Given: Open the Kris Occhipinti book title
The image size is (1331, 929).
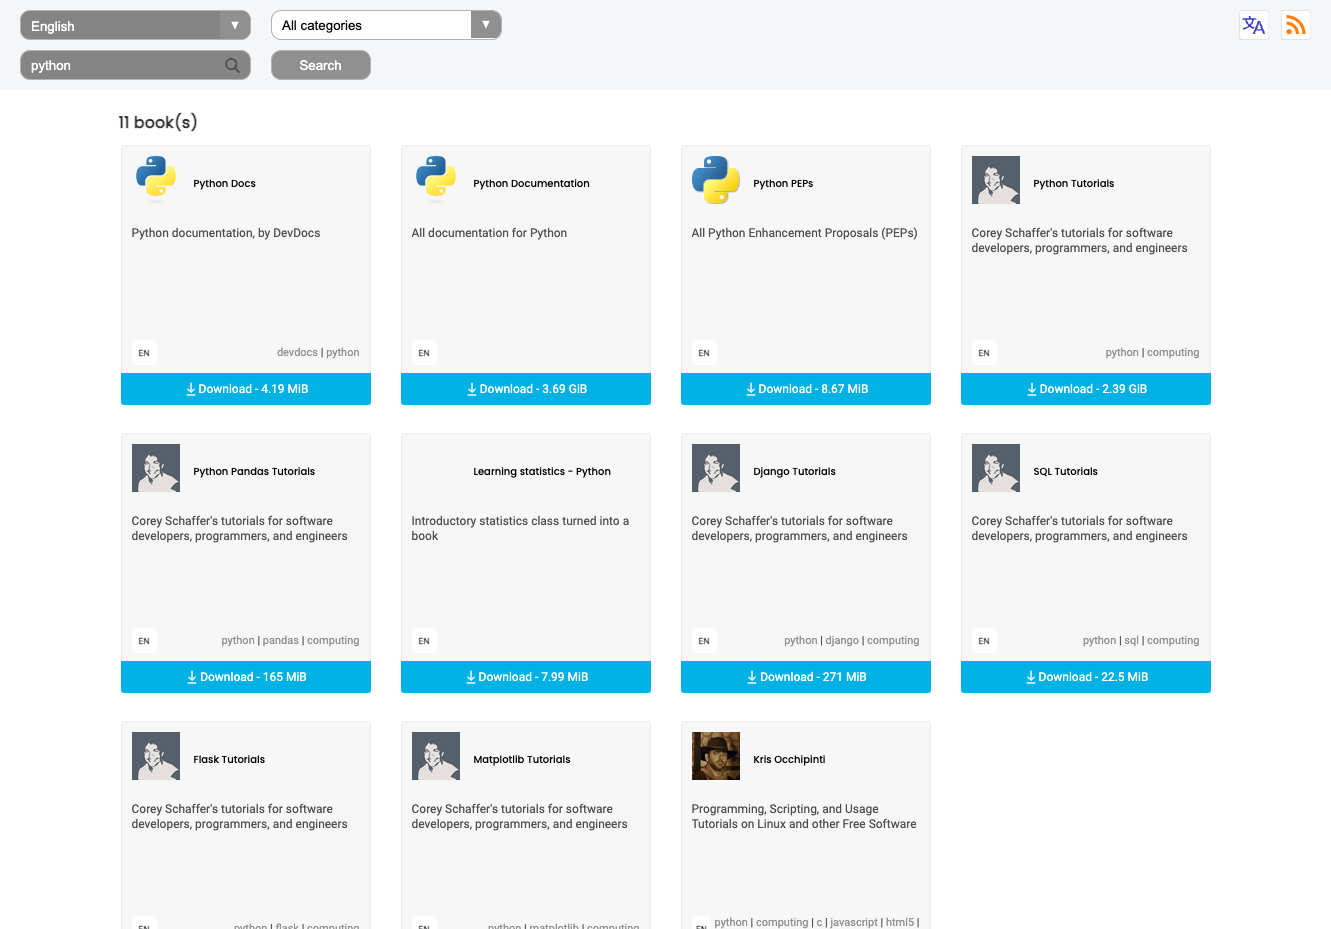Looking at the screenshot, I should pos(789,760).
